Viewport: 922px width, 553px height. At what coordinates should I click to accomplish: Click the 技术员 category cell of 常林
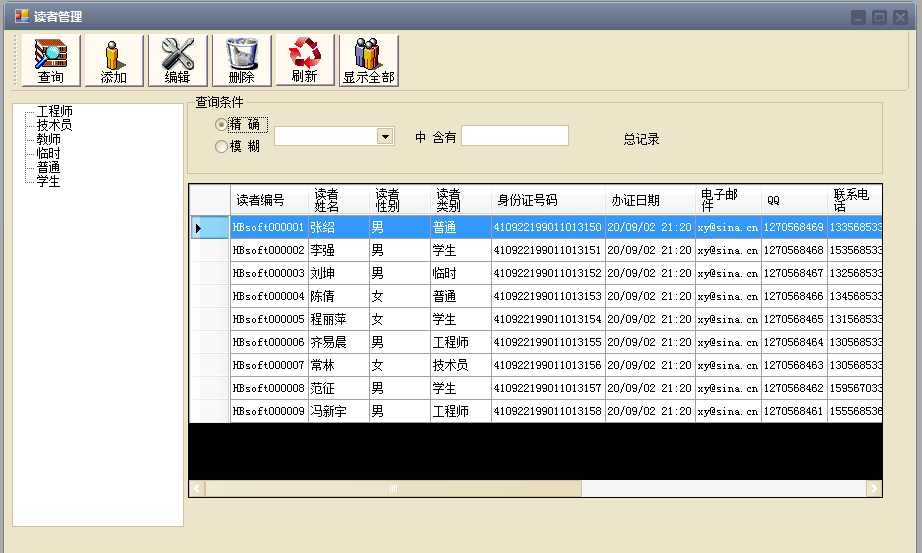tap(461, 365)
